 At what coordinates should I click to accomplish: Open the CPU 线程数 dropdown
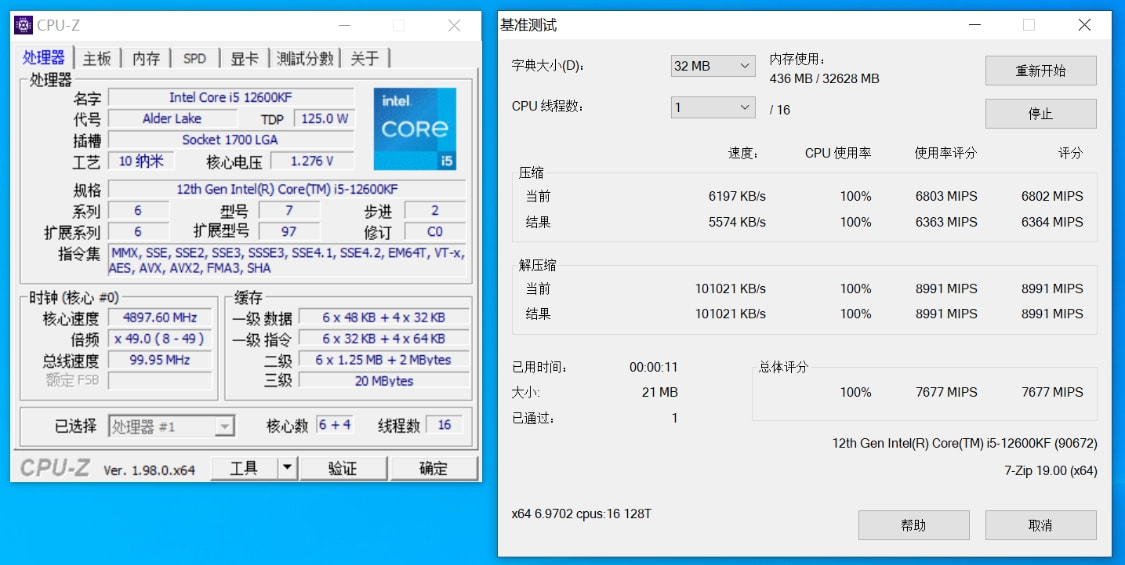coord(712,108)
